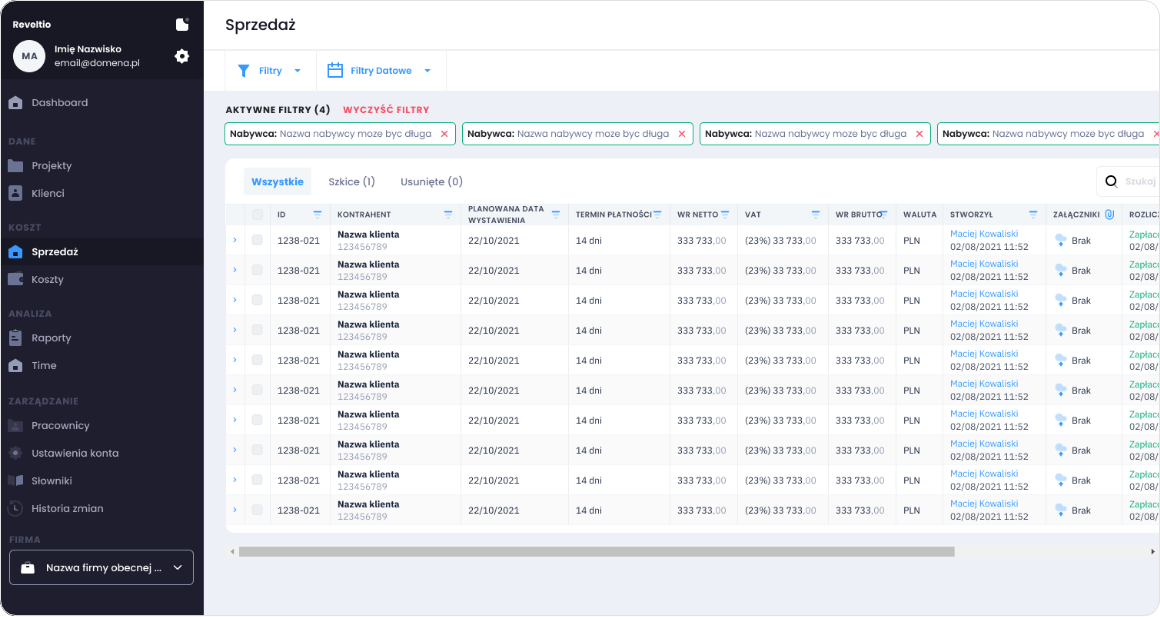The width and height of the screenshot is (1160, 617).
Task: Click the Dashboard home icon in sidebar
Action: pos(15,102)
